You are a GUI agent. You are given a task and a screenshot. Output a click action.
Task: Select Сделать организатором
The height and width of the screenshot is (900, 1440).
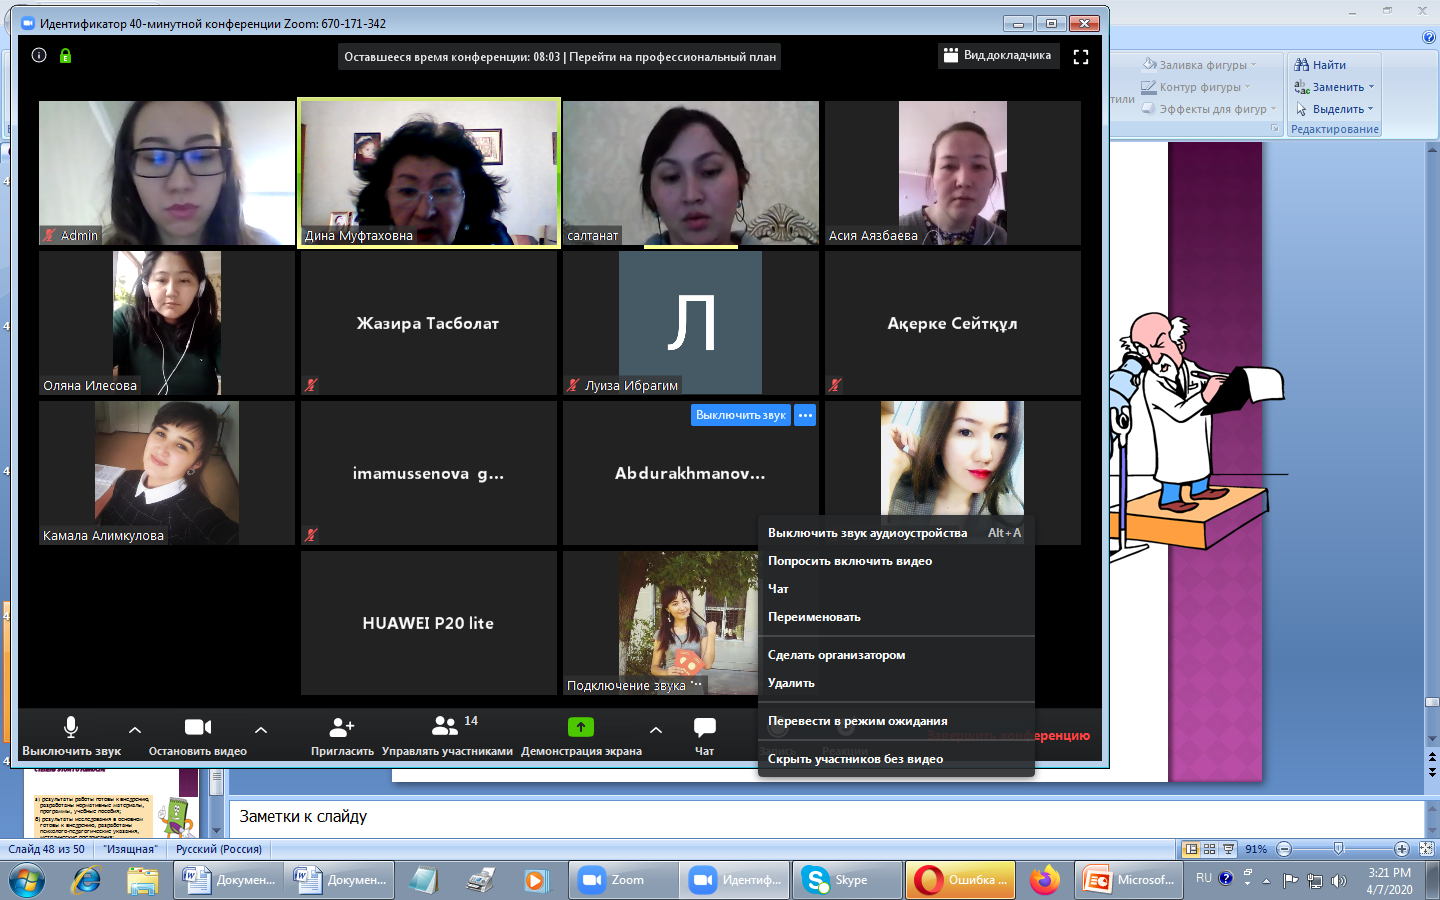pos(895,655)
